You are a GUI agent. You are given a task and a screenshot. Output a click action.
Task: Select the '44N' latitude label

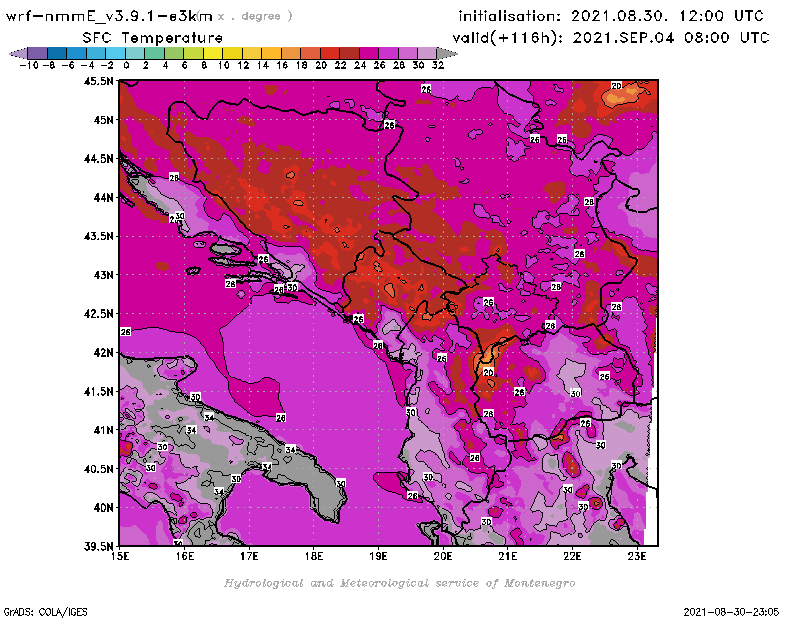pyautogui.click(x=104, y=197)
